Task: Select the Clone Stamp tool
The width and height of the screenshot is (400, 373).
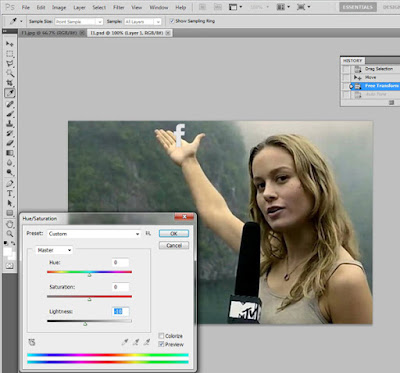Action: coord(10,124)
